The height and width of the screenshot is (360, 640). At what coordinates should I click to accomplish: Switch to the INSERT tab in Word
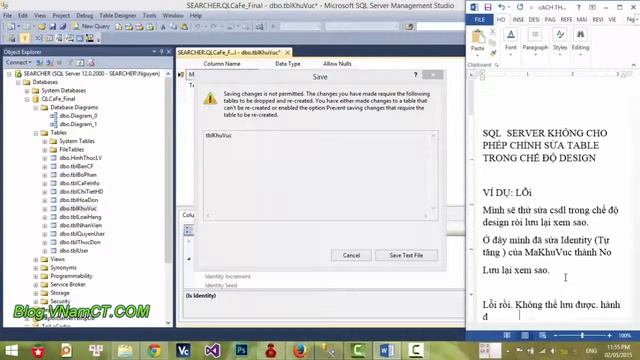click(x=518, y=20)
